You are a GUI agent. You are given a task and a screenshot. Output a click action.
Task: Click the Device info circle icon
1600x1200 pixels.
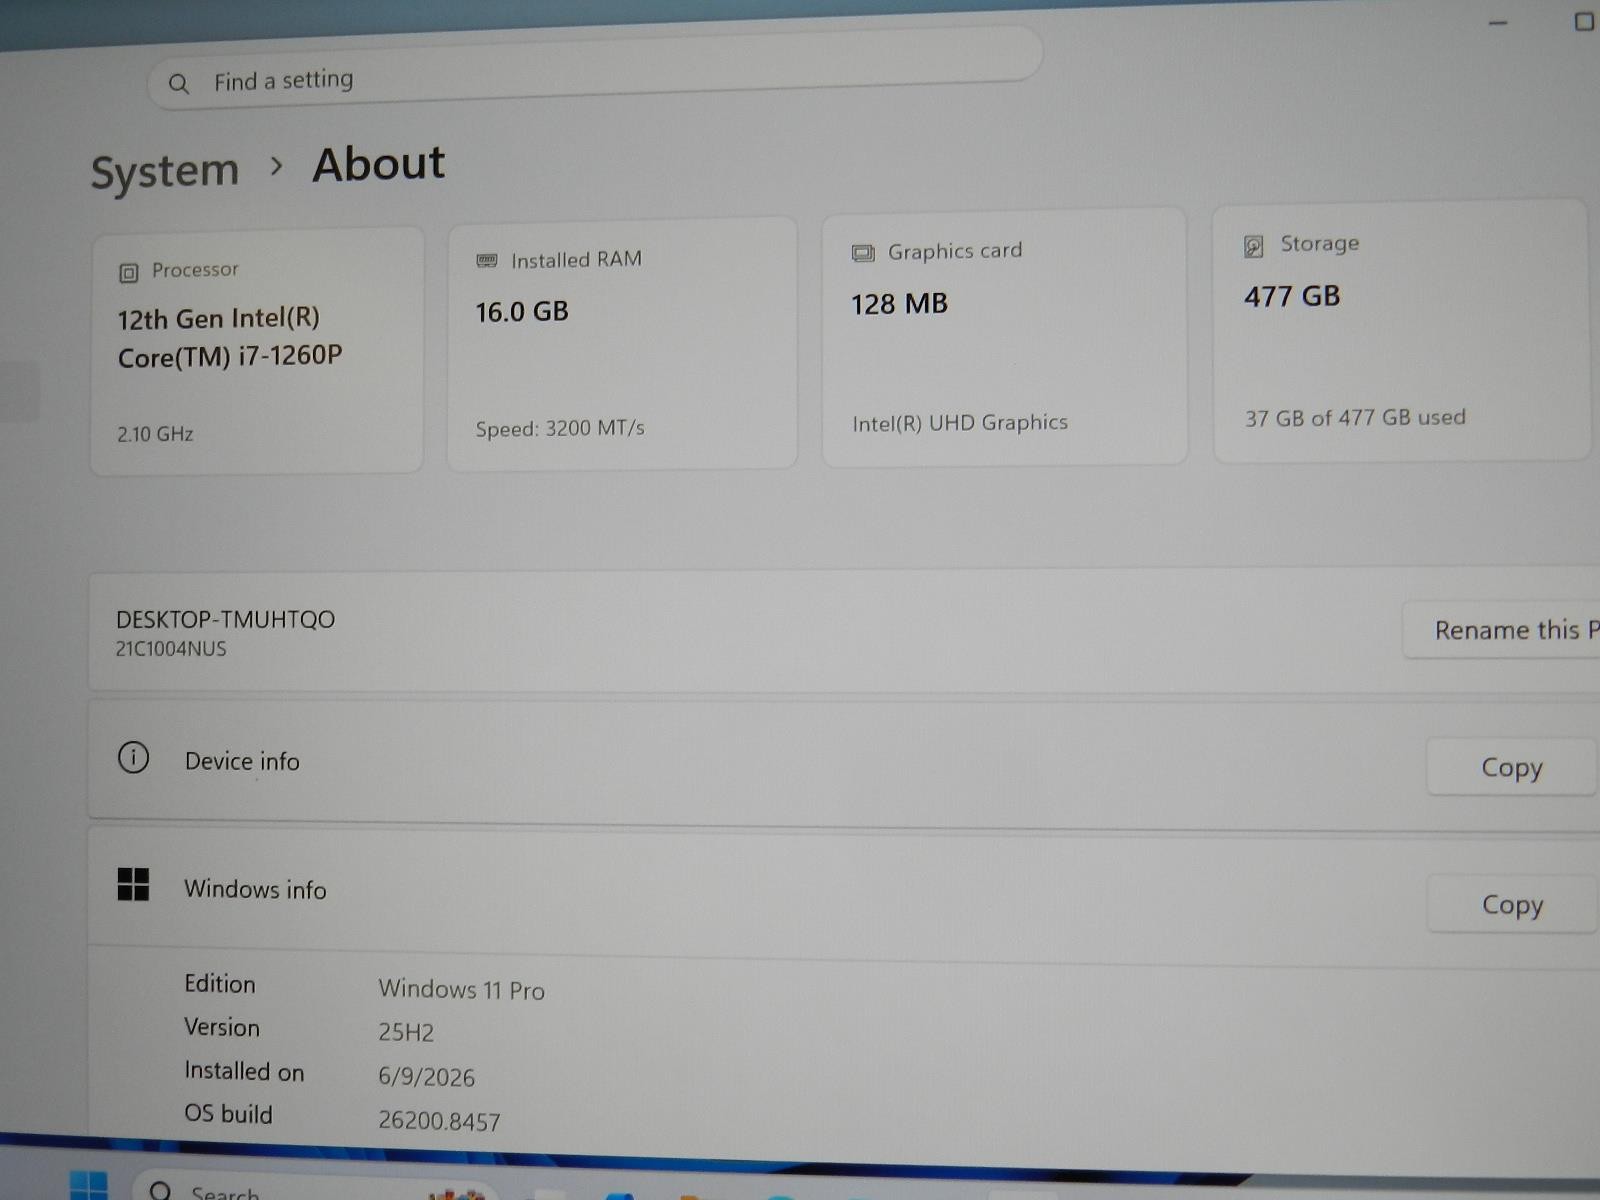click(x=133, y=758)
